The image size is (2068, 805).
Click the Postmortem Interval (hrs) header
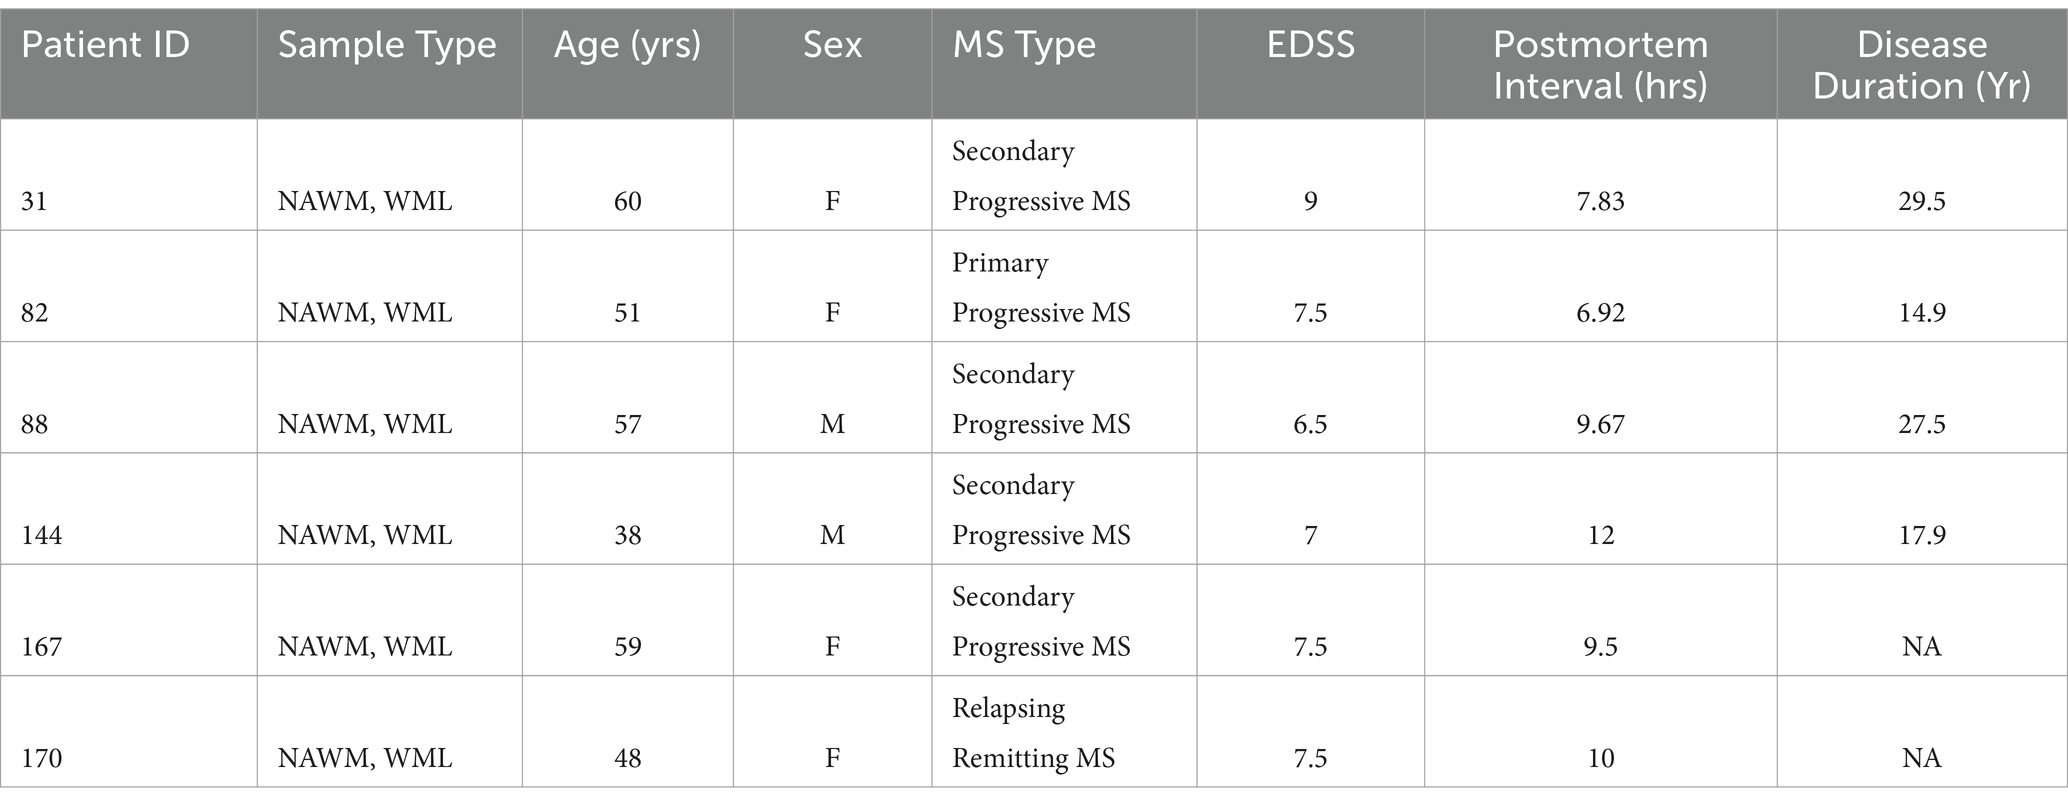click(1600, 64)
